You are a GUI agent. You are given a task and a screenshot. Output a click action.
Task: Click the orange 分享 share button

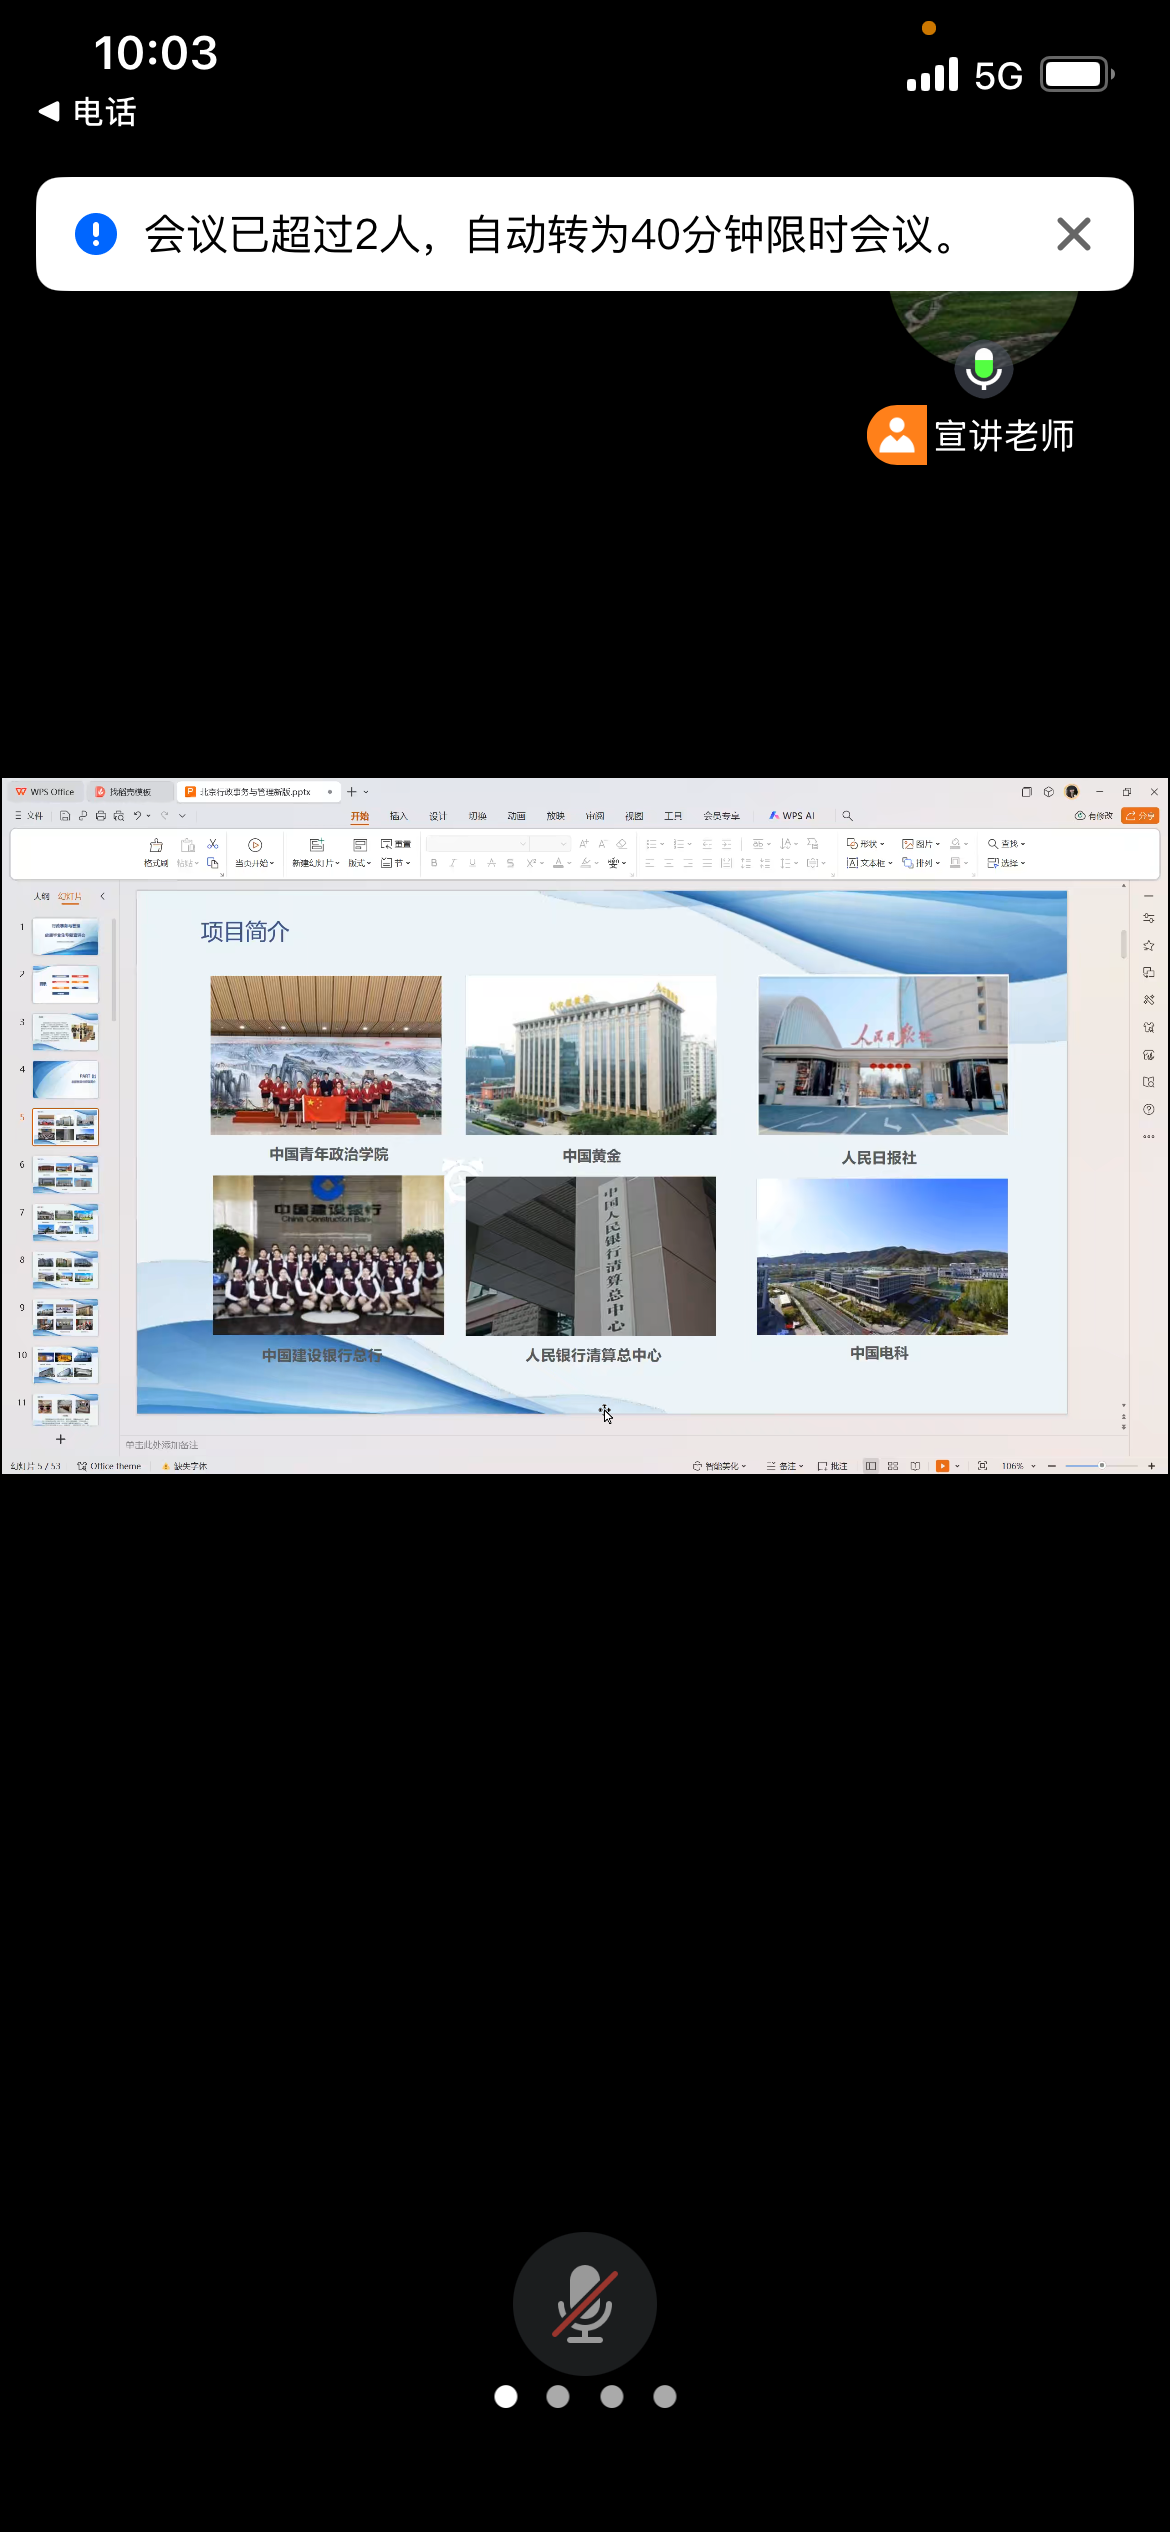click(1139, 816)
